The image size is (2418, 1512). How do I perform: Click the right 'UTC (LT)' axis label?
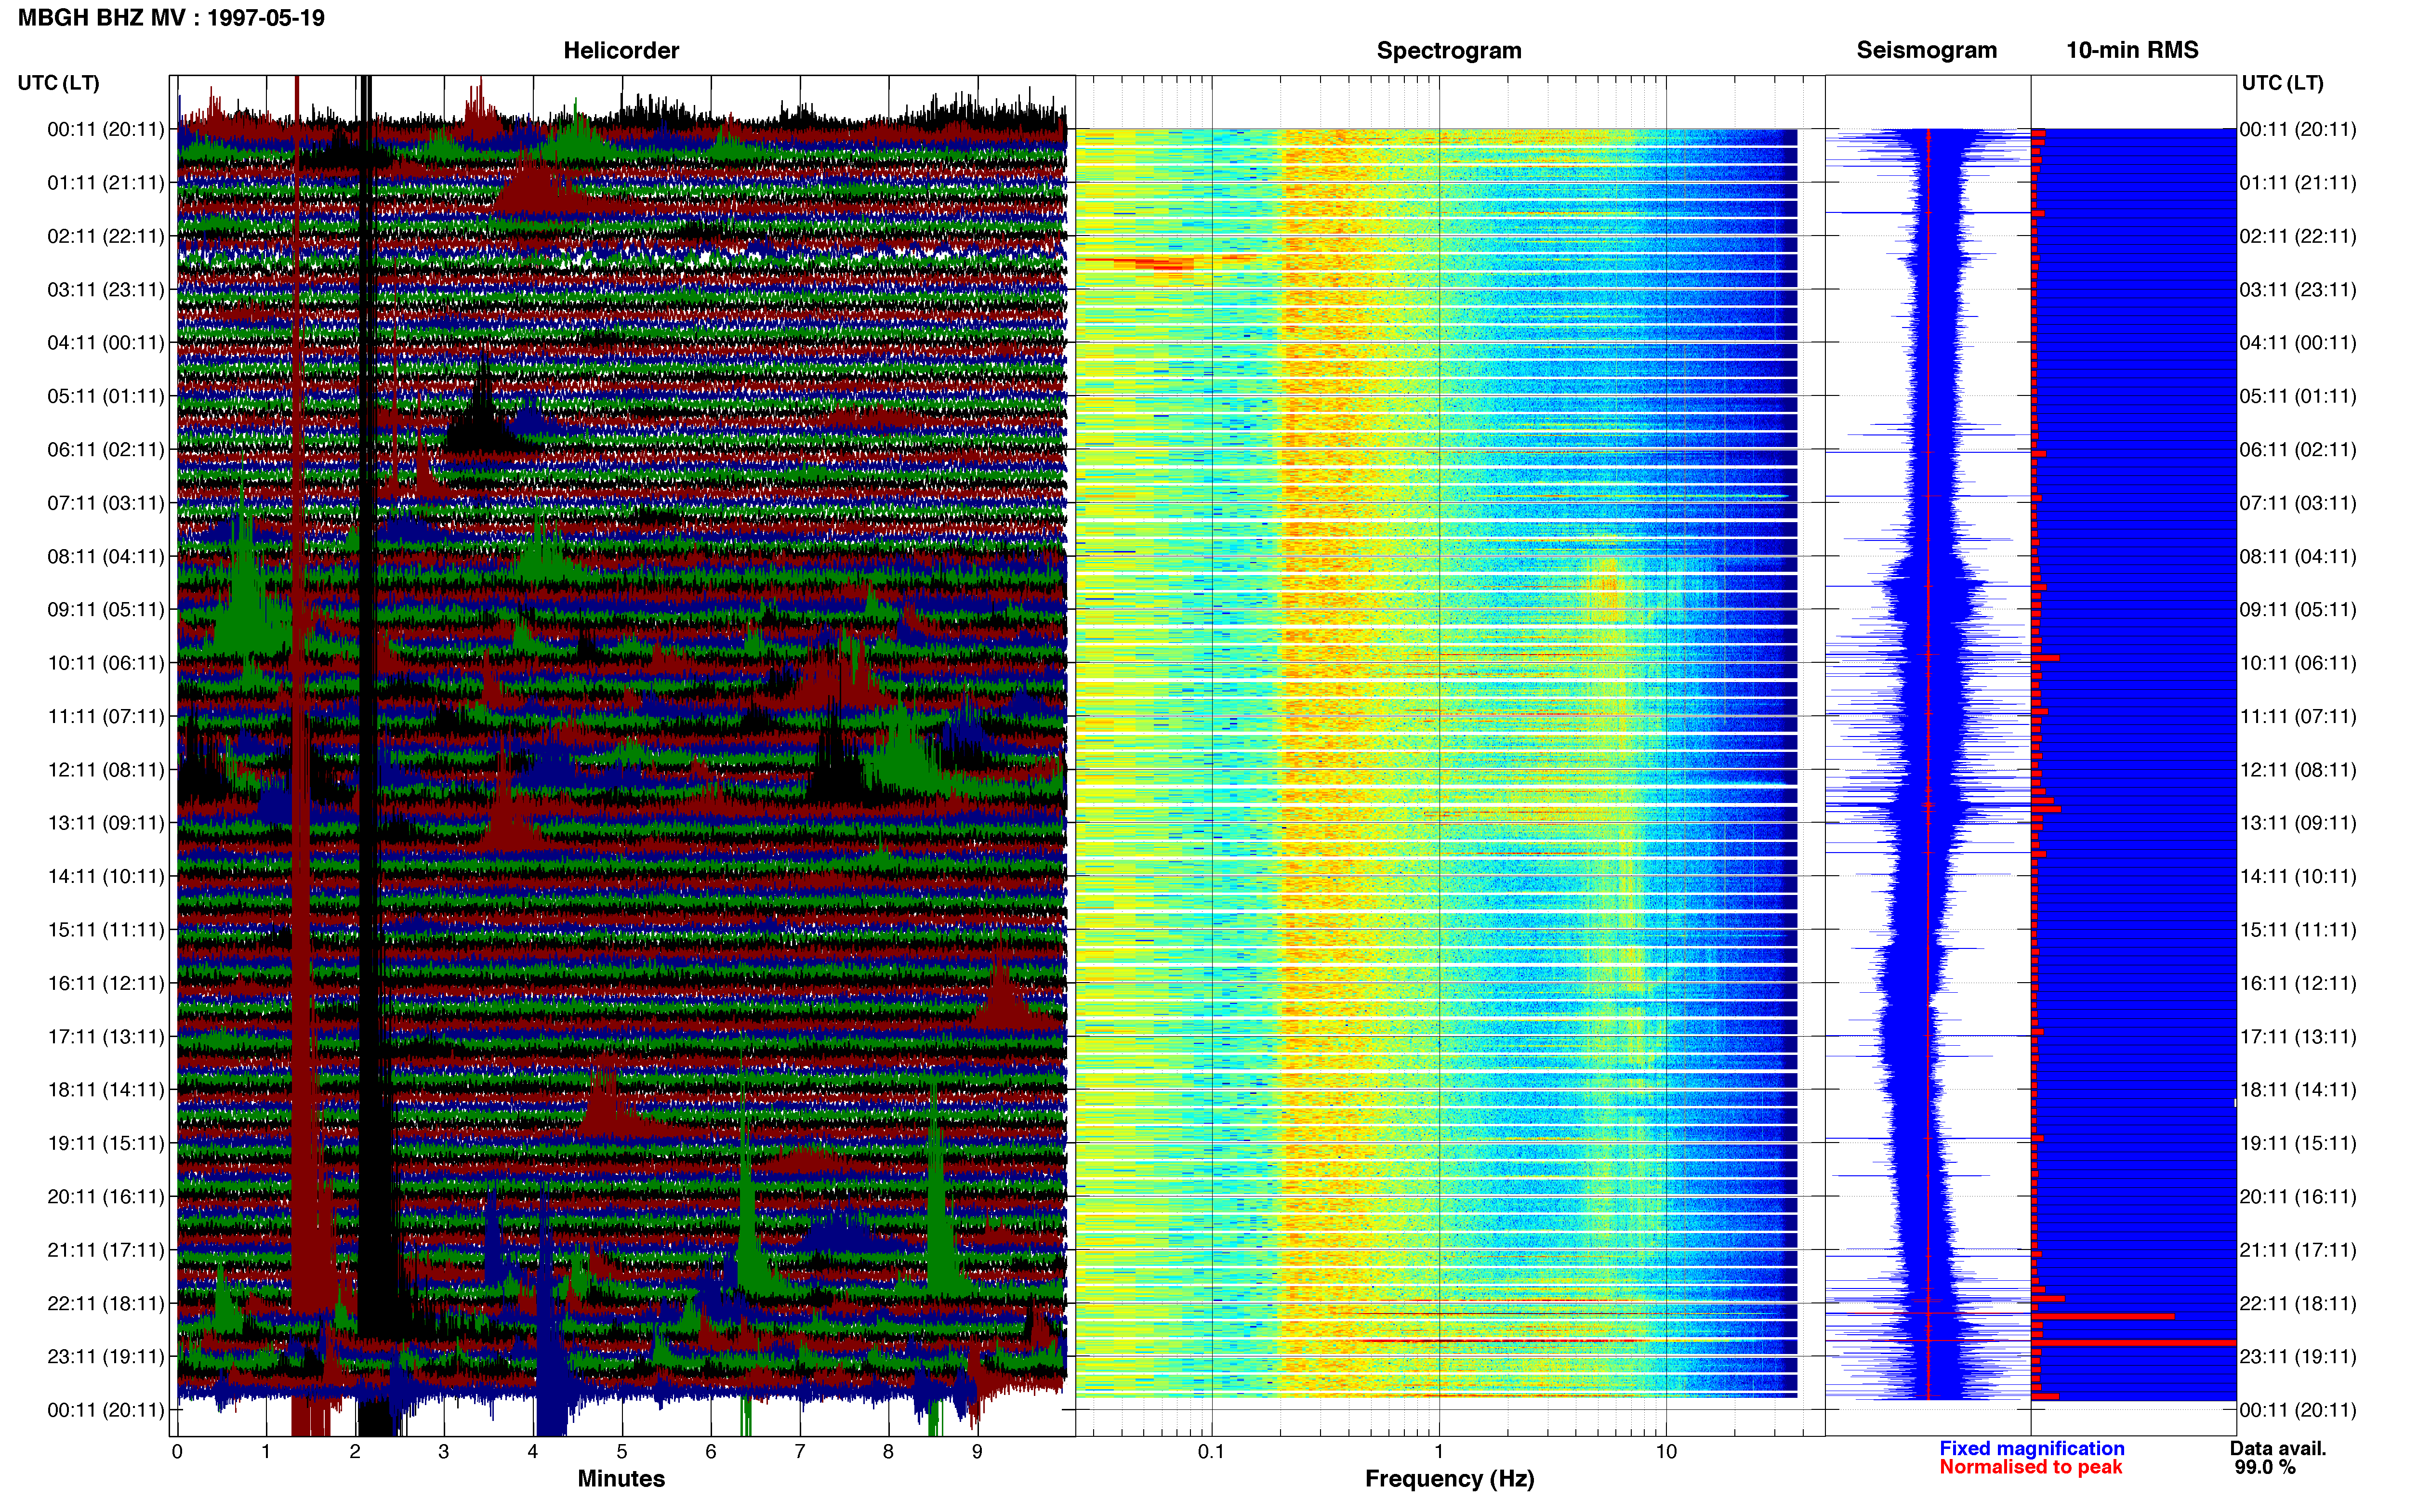click(2282, 83)
